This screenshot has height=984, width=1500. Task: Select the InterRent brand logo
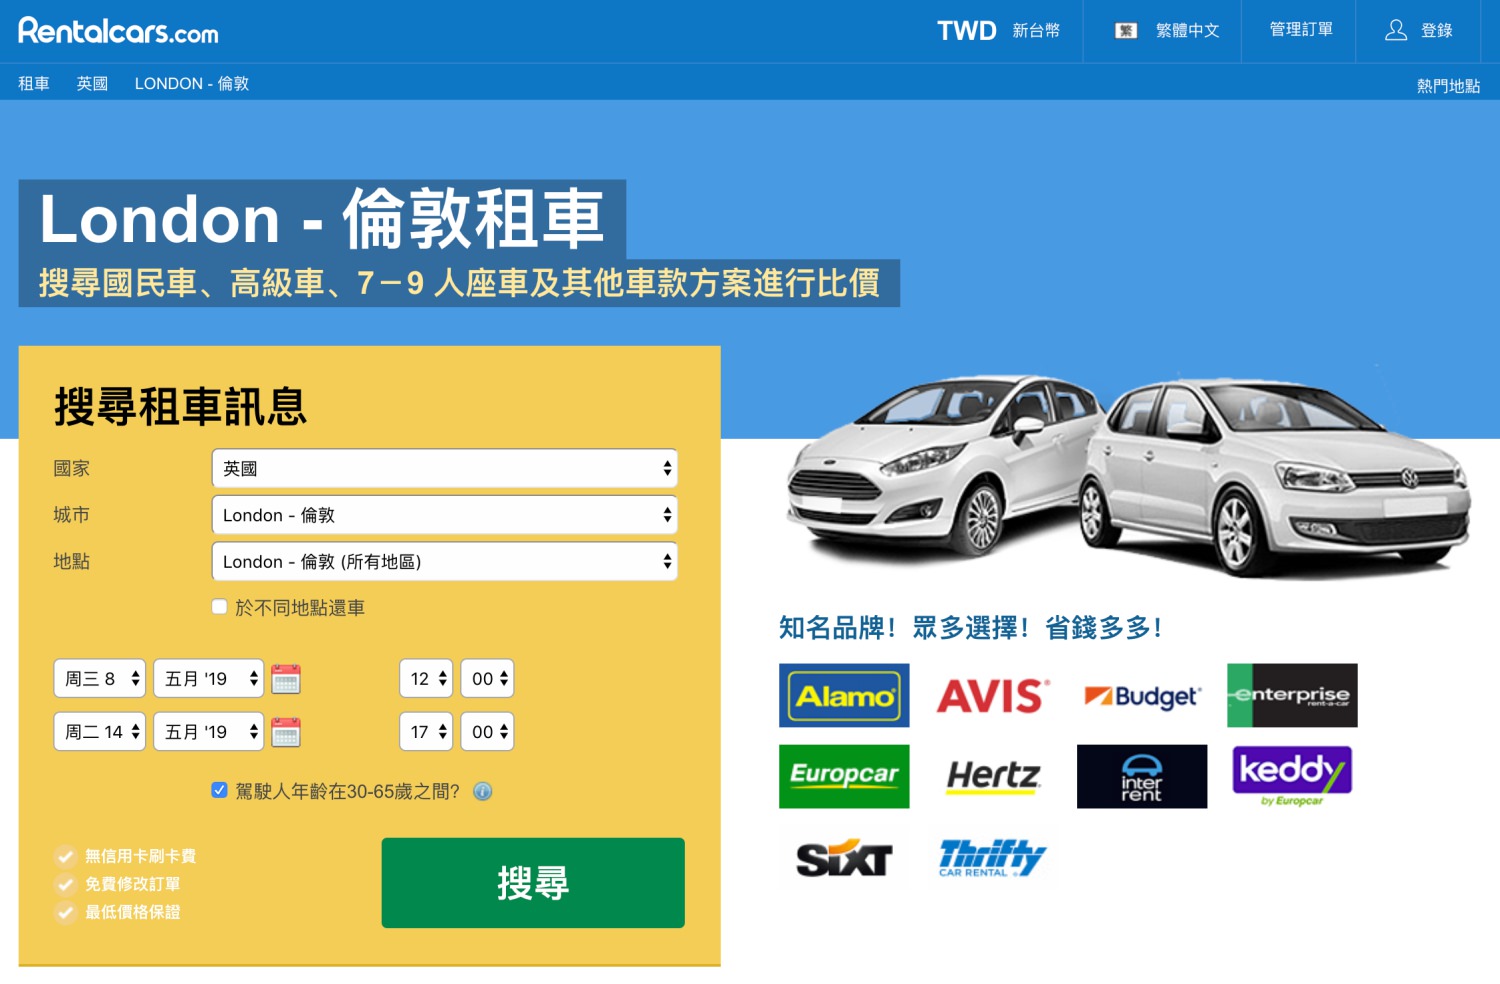tap(1142, 776)
